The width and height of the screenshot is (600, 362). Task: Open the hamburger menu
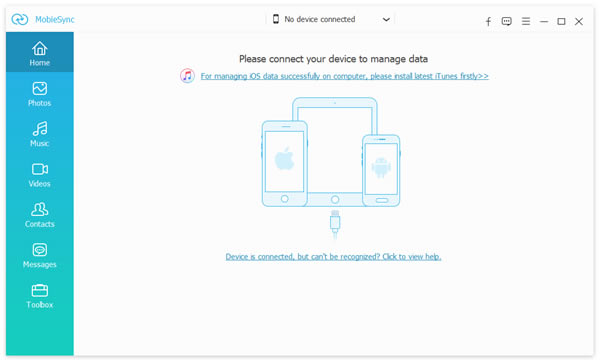coord(526,21)
